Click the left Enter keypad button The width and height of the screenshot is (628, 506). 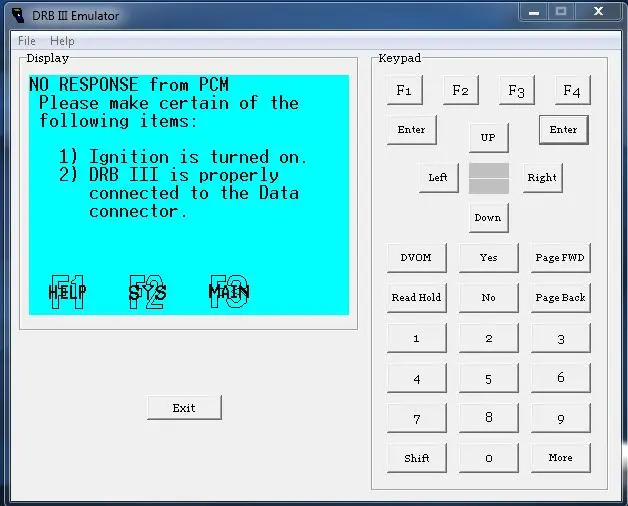[x=412, y=130]
